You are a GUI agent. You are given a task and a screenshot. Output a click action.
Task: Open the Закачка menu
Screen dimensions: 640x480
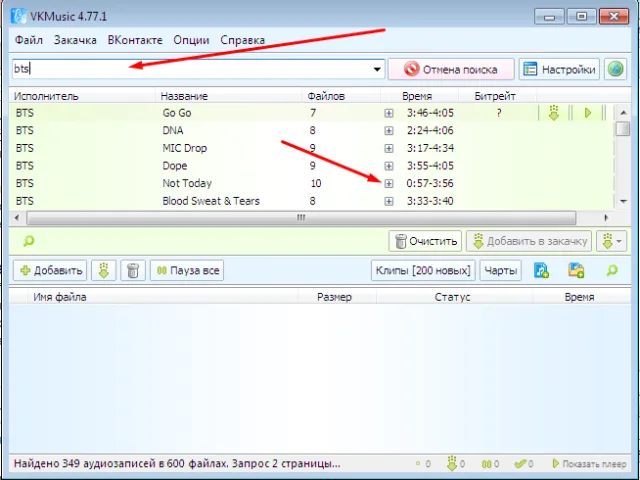(x=75, y=40)
